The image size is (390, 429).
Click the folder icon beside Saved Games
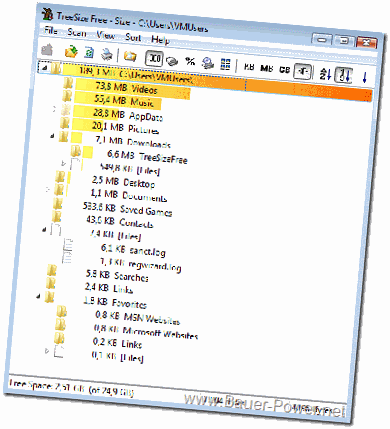click(x=58, y=203)
